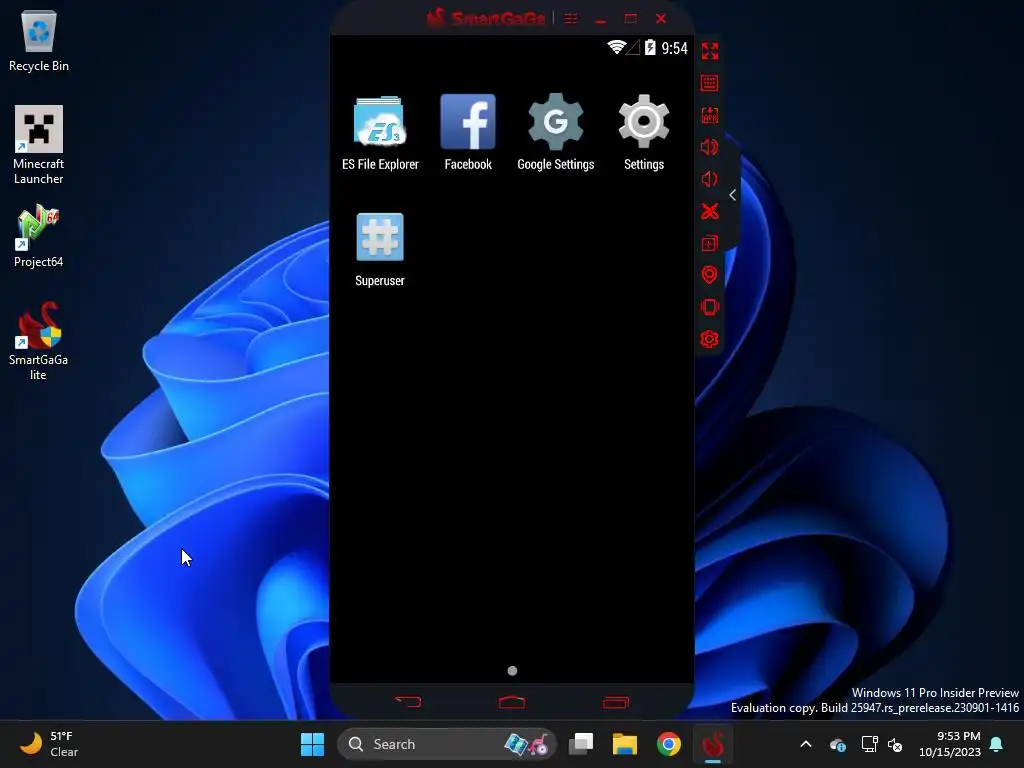
Task: Open SmartGaGa keyboard mapping tool
Action: coord(710,83)
